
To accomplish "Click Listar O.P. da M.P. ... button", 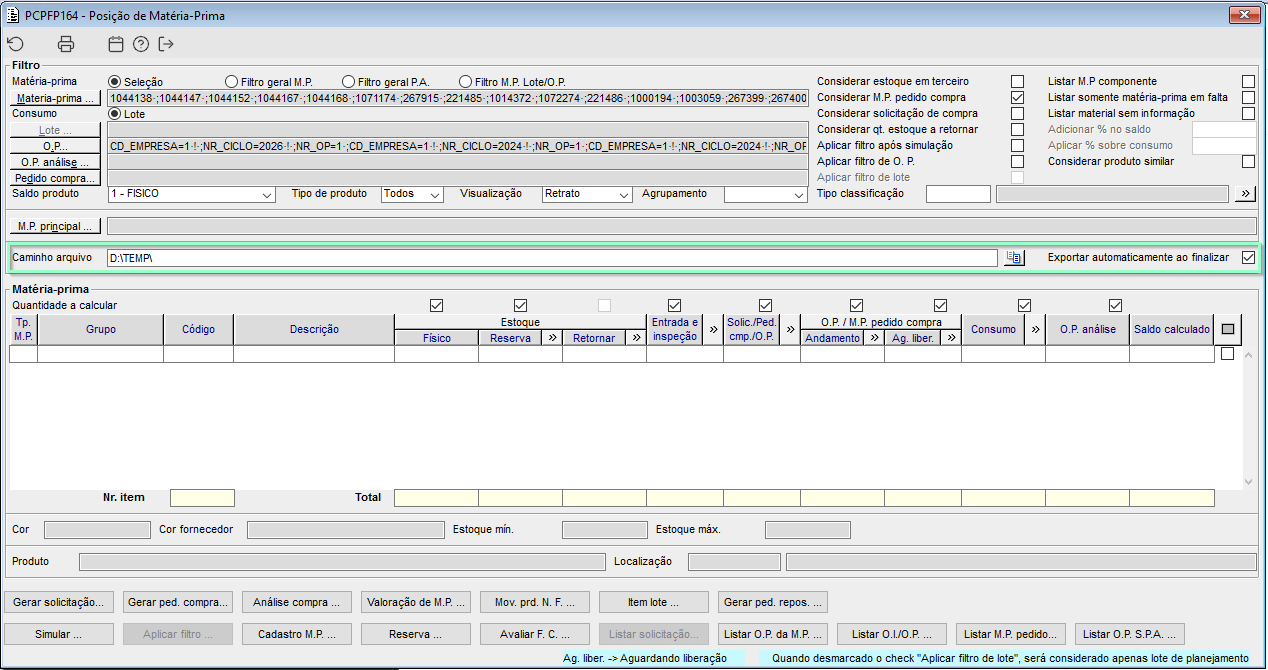I will pyautogui.click(x=773, y=634).
